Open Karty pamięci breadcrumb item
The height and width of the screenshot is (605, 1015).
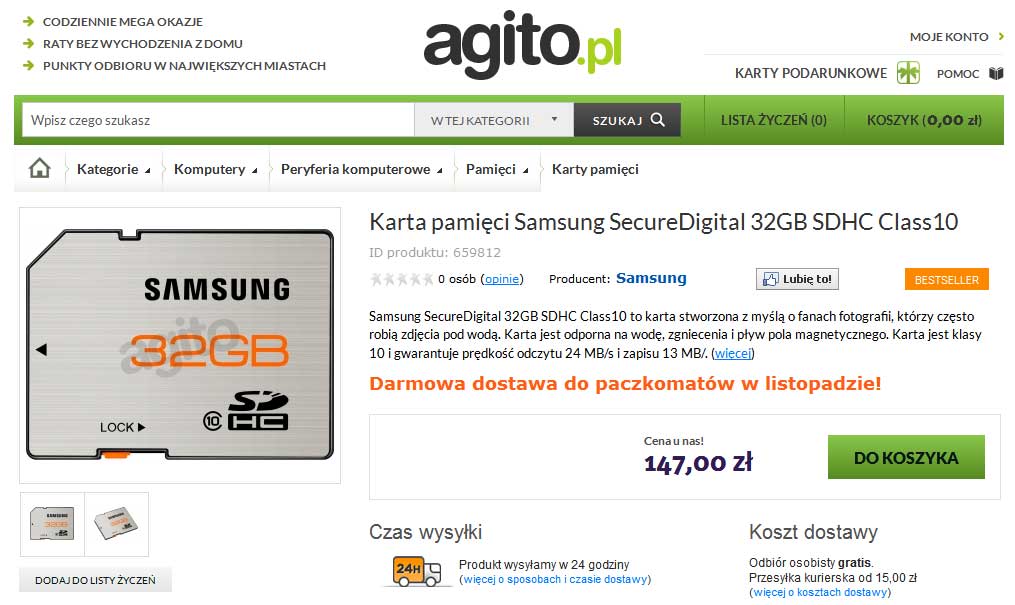[x=595, y=170]
